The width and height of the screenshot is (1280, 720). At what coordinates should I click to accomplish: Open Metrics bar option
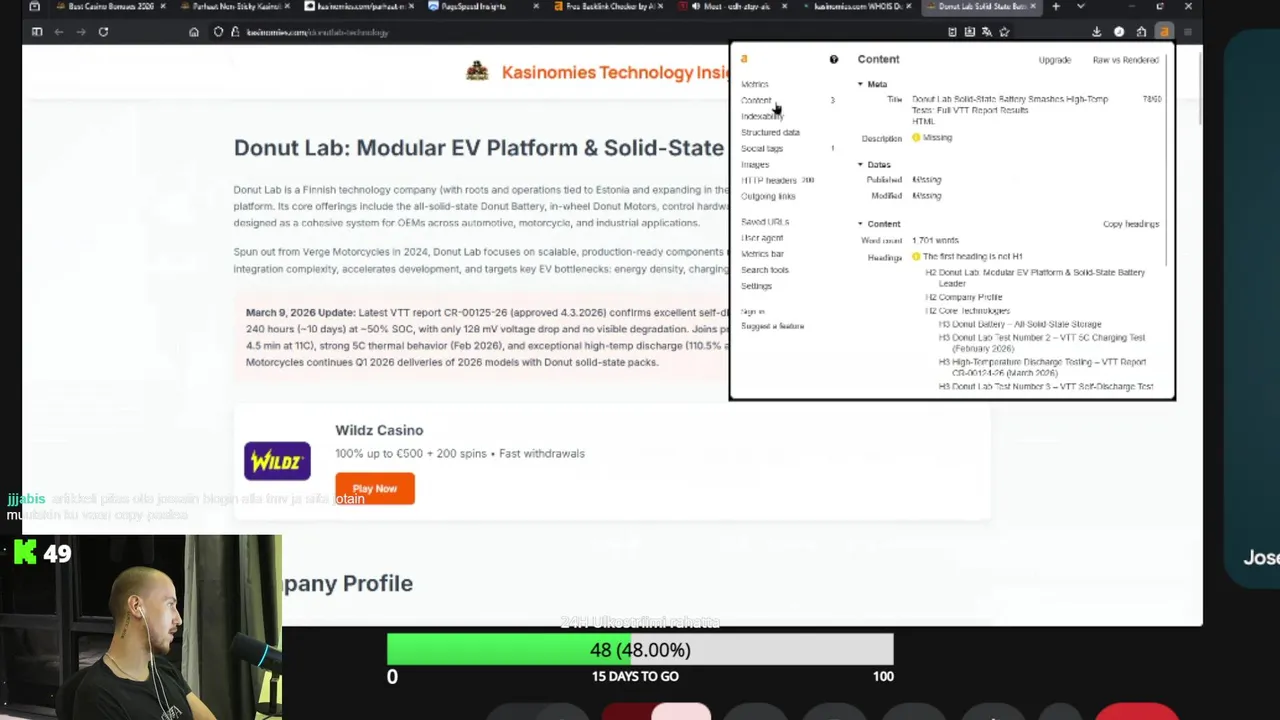[x=762, y=254]
